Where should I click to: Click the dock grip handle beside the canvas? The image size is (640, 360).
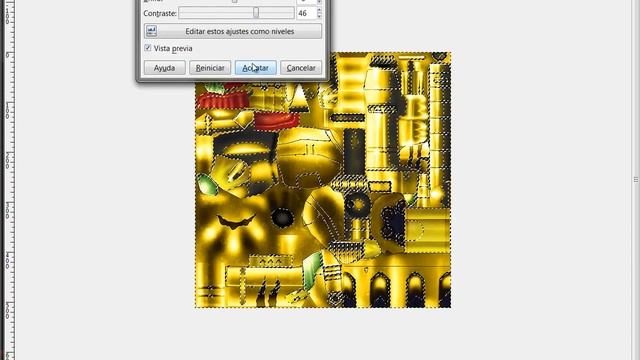(x=636, y=180)
